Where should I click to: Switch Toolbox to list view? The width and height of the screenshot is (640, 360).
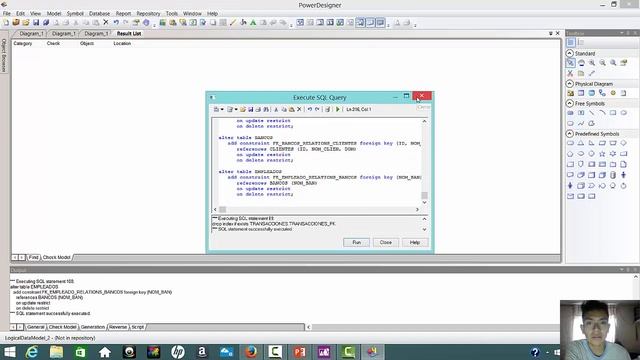[x=581, y=42]
